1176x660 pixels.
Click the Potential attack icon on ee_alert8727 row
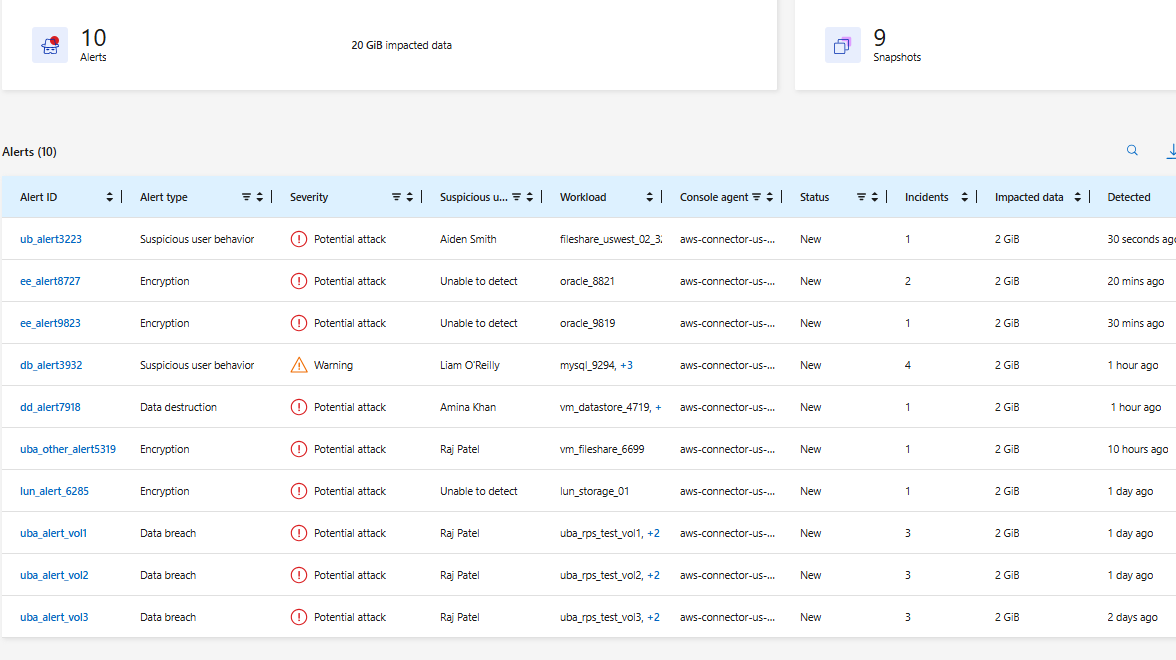point(299,281)
